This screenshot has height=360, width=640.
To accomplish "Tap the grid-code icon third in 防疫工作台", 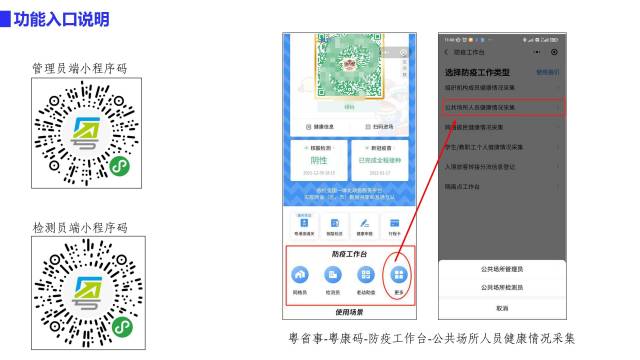I will pos(366,275).
